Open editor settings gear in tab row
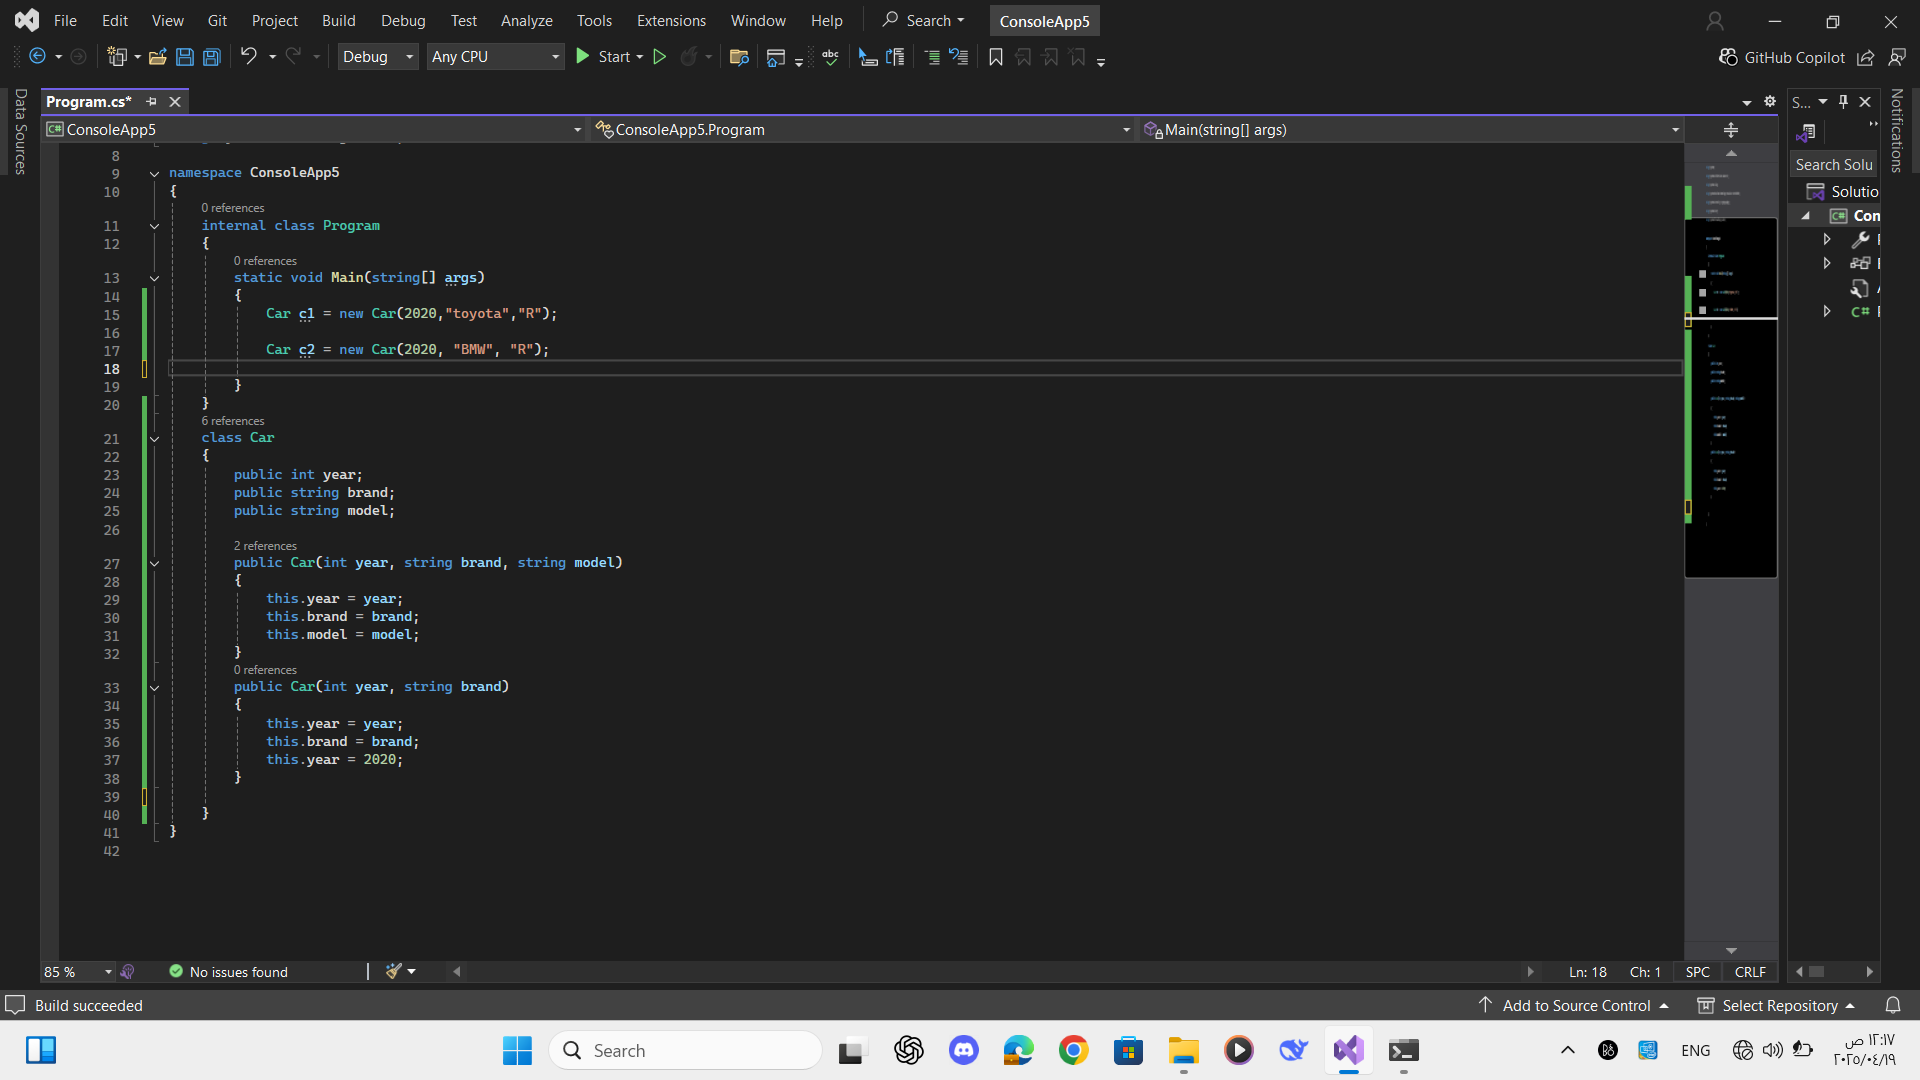This screenshot has height=1080, width=1920. [x=1770, y=101]
